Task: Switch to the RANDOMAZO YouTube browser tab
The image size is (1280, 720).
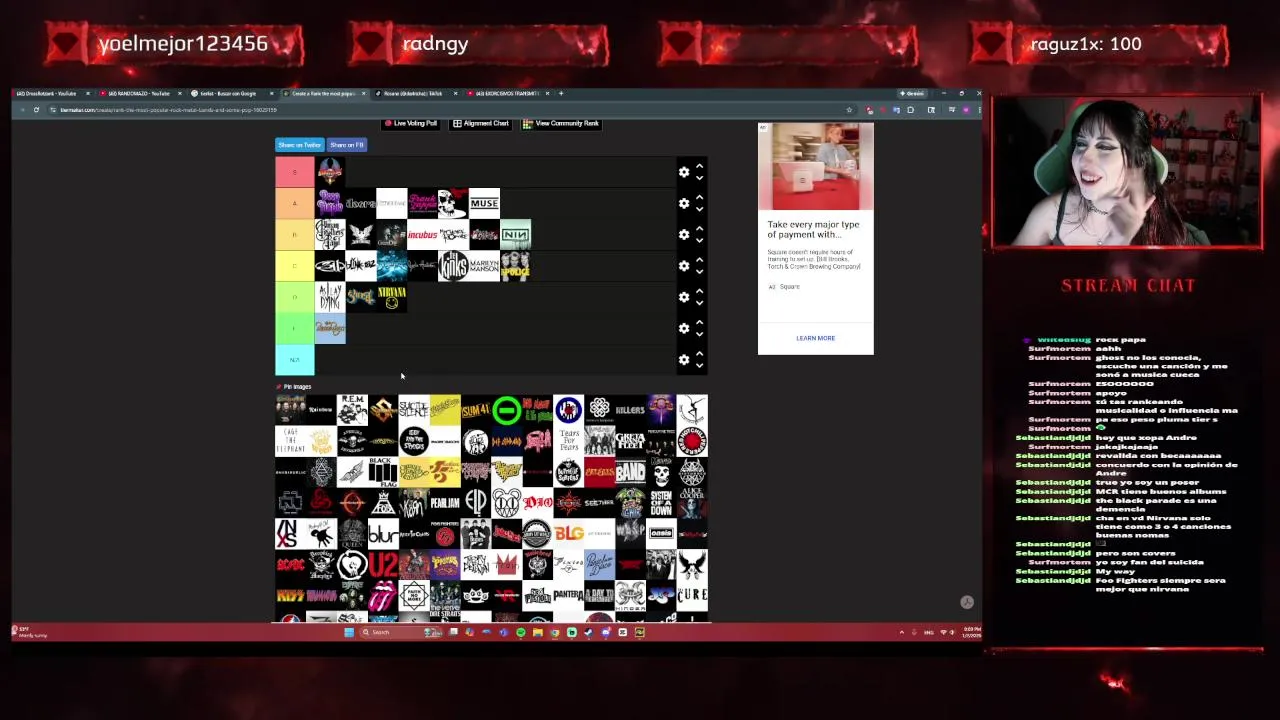Action: click(x=138, y=94)
